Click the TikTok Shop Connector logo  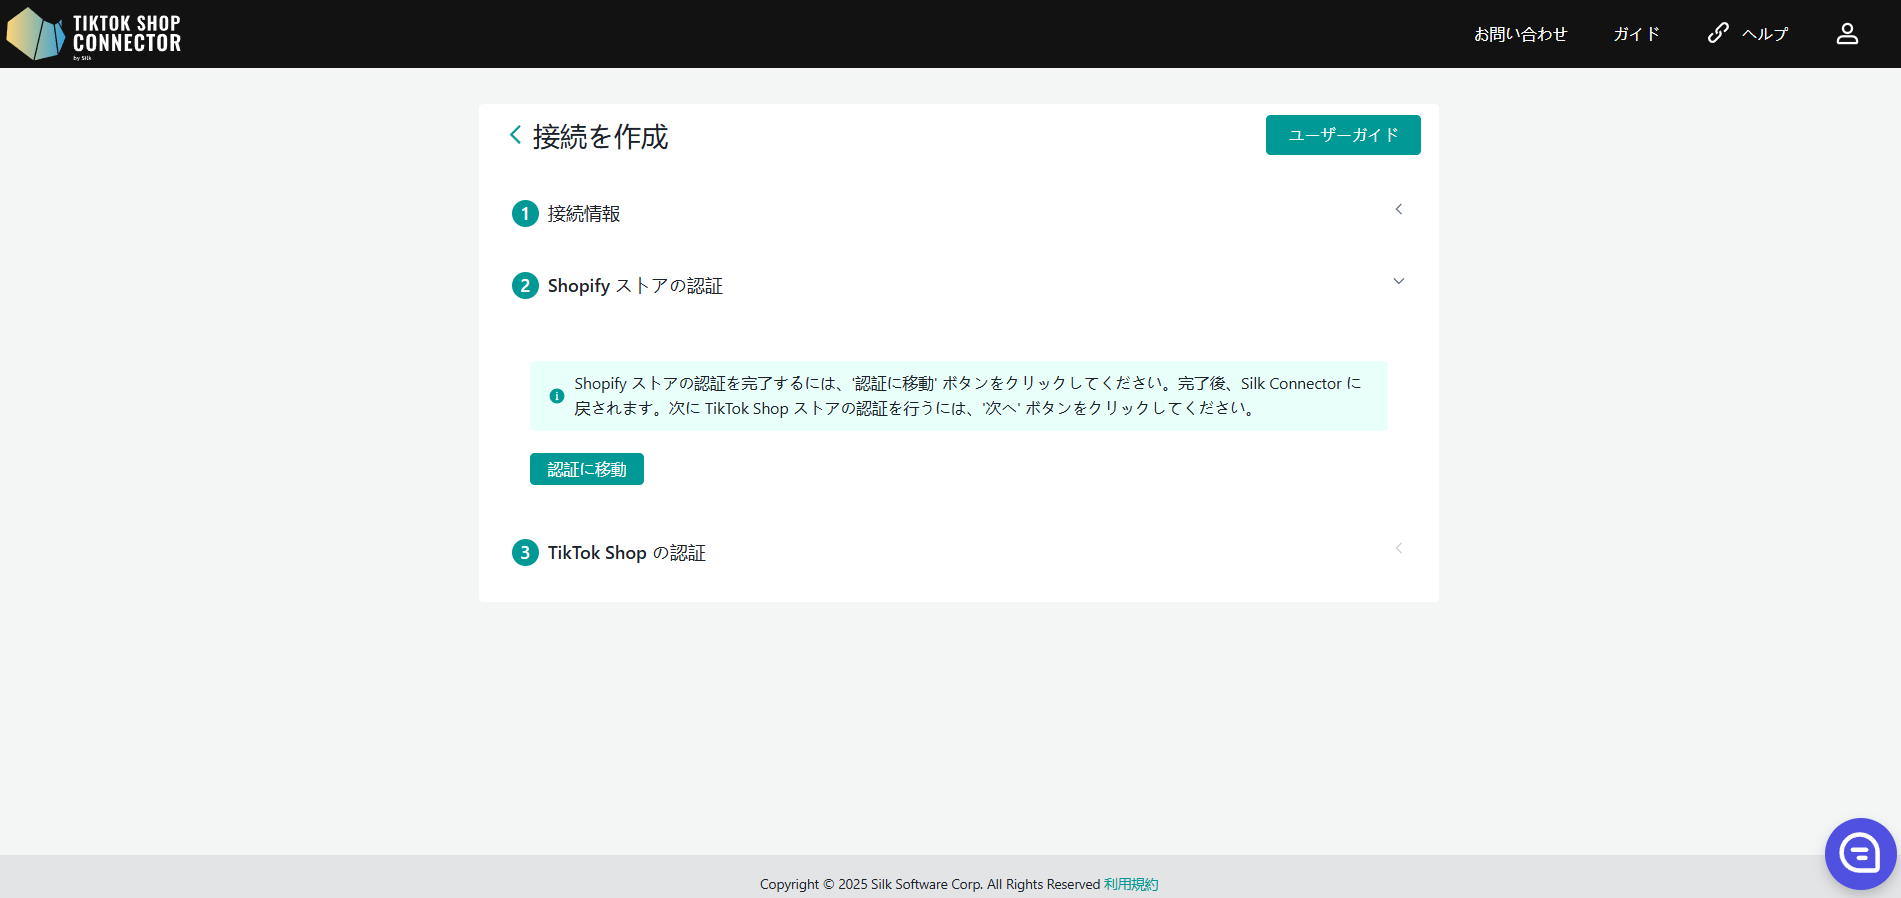[94, 34]
